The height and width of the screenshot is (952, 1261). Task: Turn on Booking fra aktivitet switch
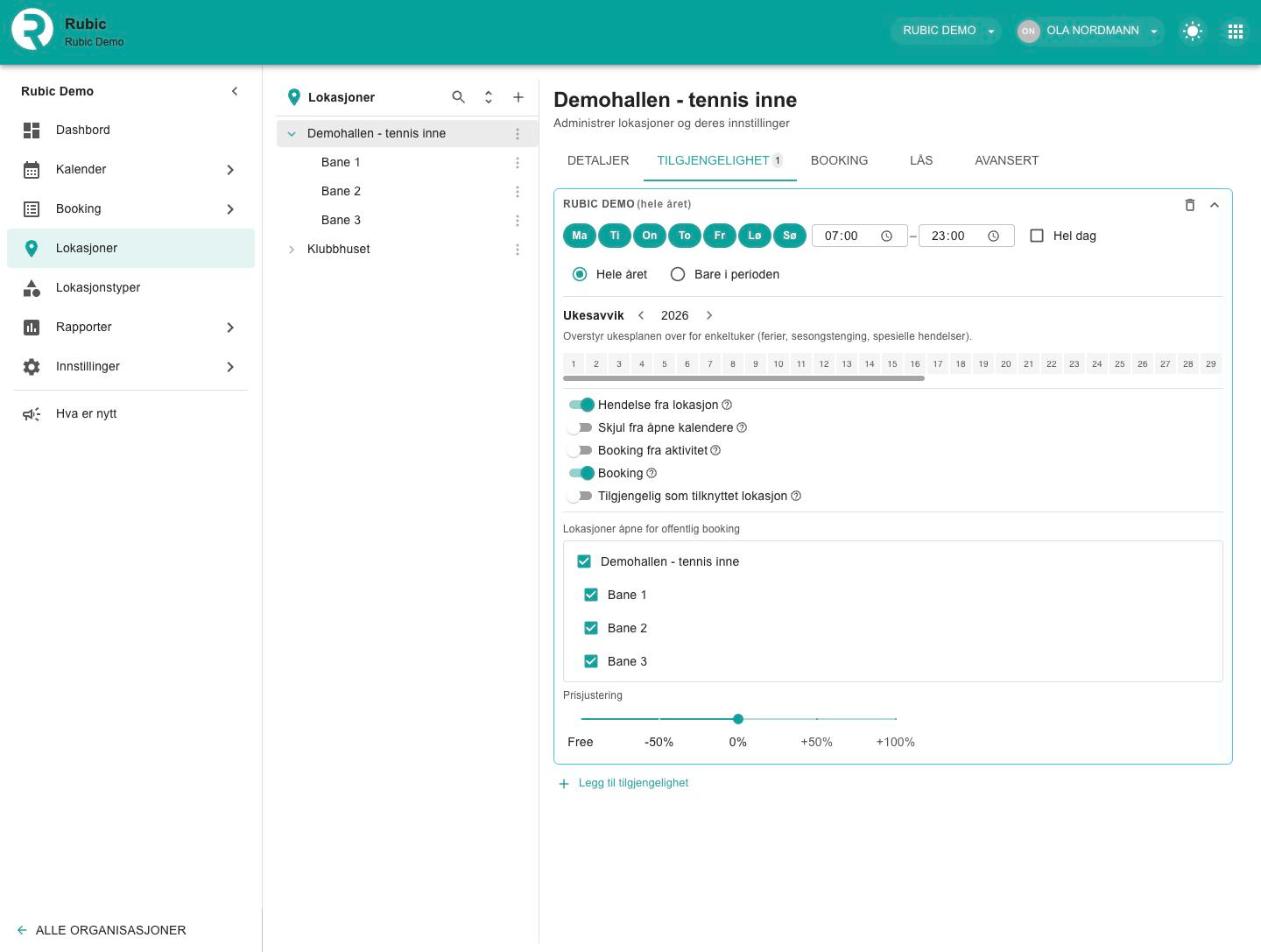click(581, 451)
